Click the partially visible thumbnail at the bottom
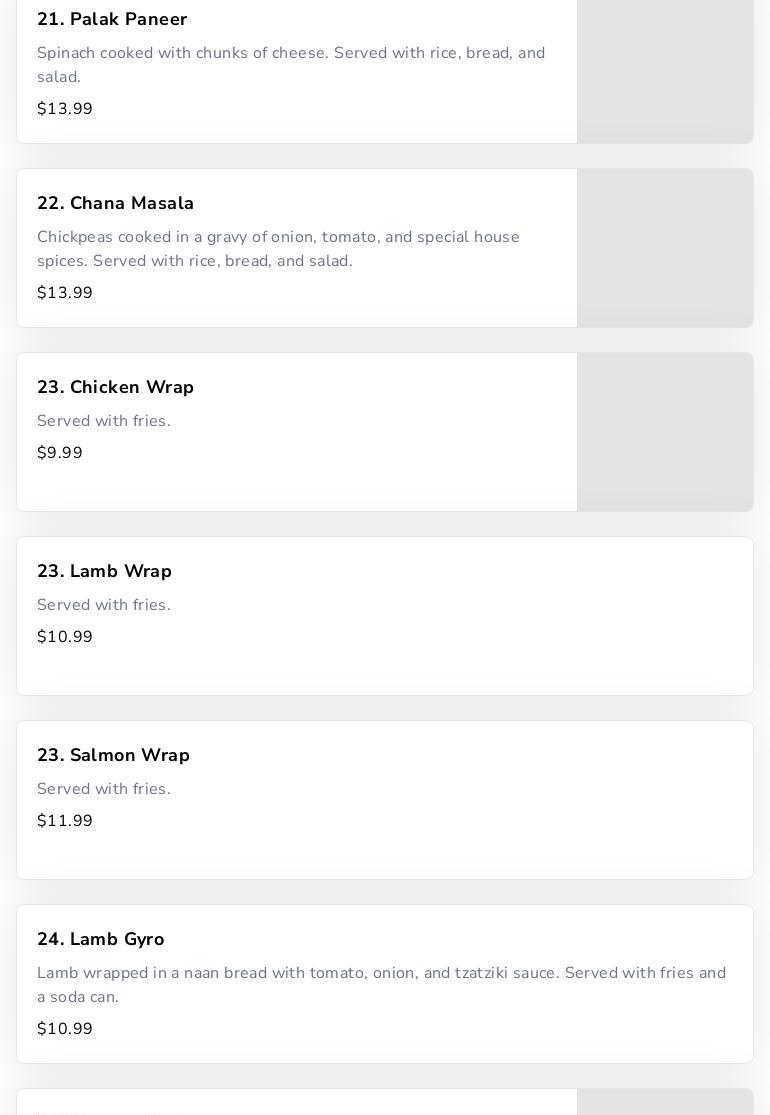 [665, 1103]
